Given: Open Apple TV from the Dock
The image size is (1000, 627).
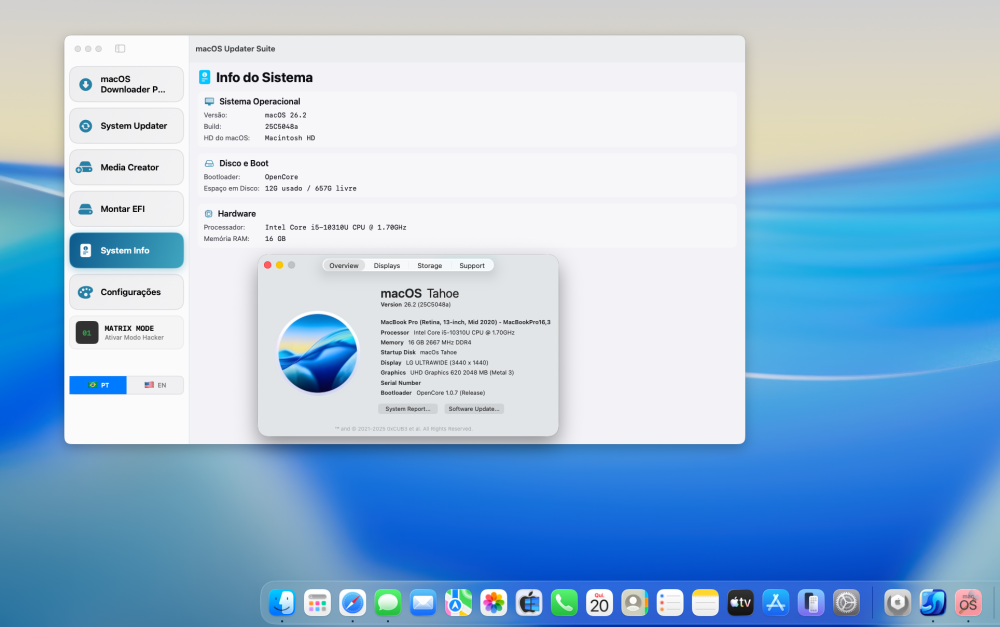Looking at the screenshot, I should click(740, 603).
